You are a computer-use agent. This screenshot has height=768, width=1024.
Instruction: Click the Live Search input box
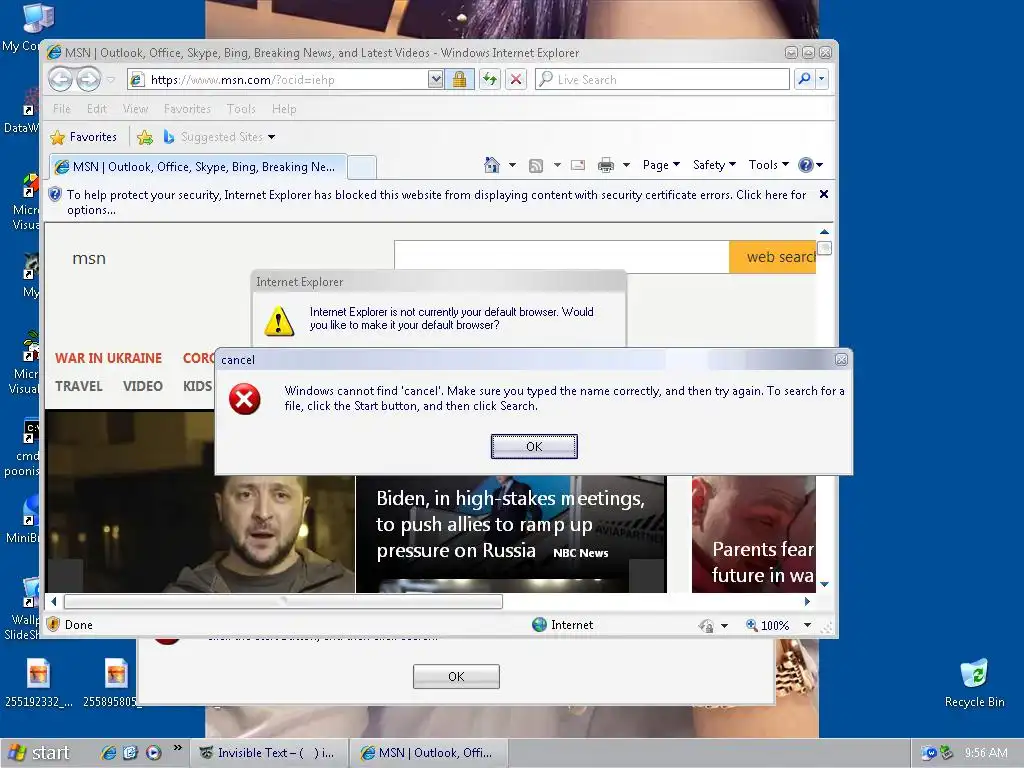(x=662, y=79)
